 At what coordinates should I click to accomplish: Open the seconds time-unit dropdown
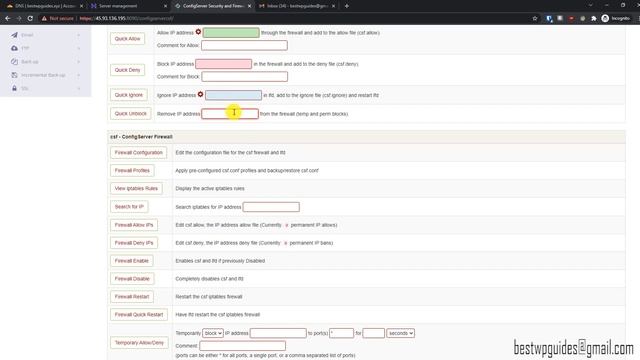pyautogui.click(x=400, y=333)
